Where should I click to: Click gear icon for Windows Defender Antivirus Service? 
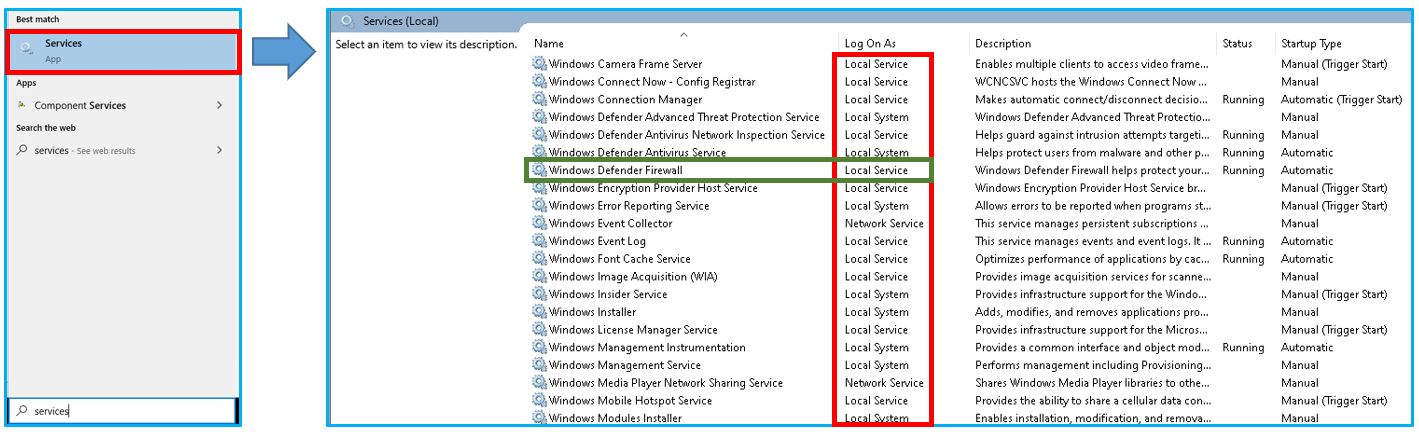coord(540,152)
